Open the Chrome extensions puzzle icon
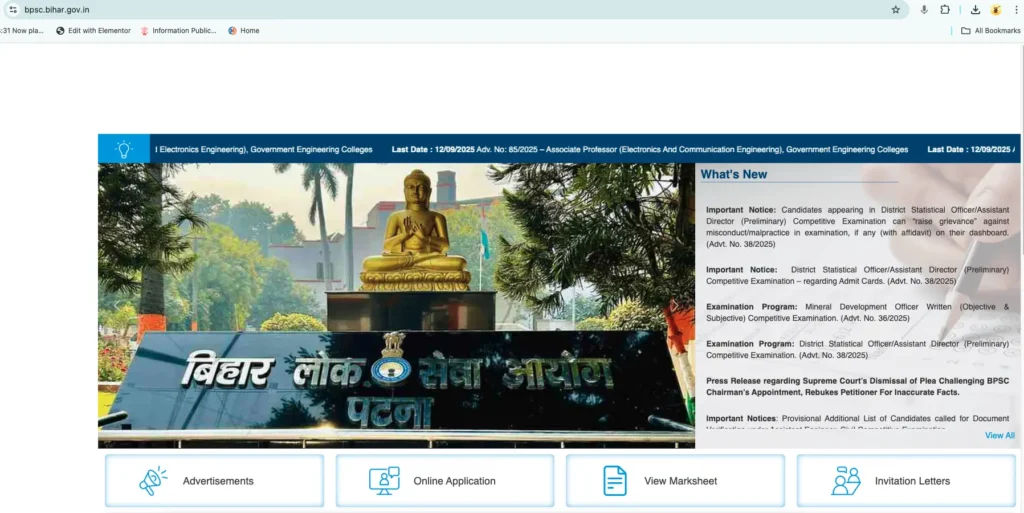The height and width of the screenshot is (513, 1024). coord(945,9)
